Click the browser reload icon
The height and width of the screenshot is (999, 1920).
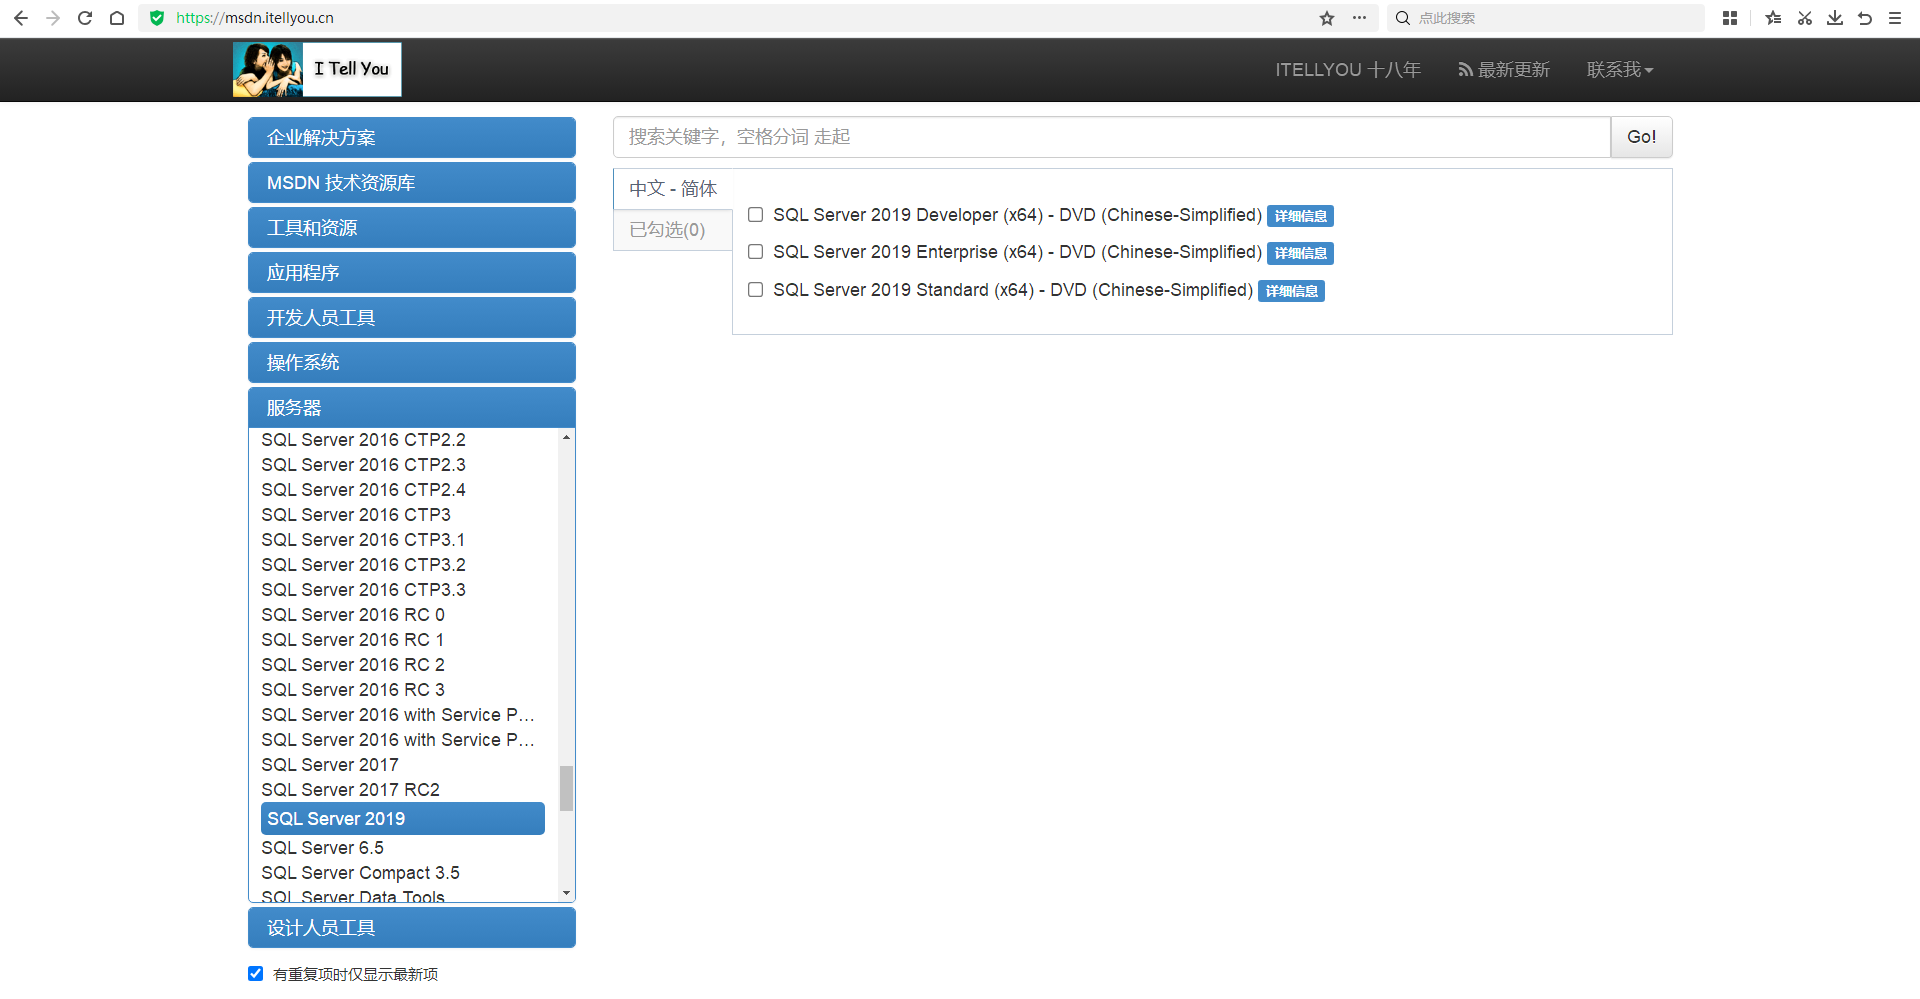click(85, 18)
